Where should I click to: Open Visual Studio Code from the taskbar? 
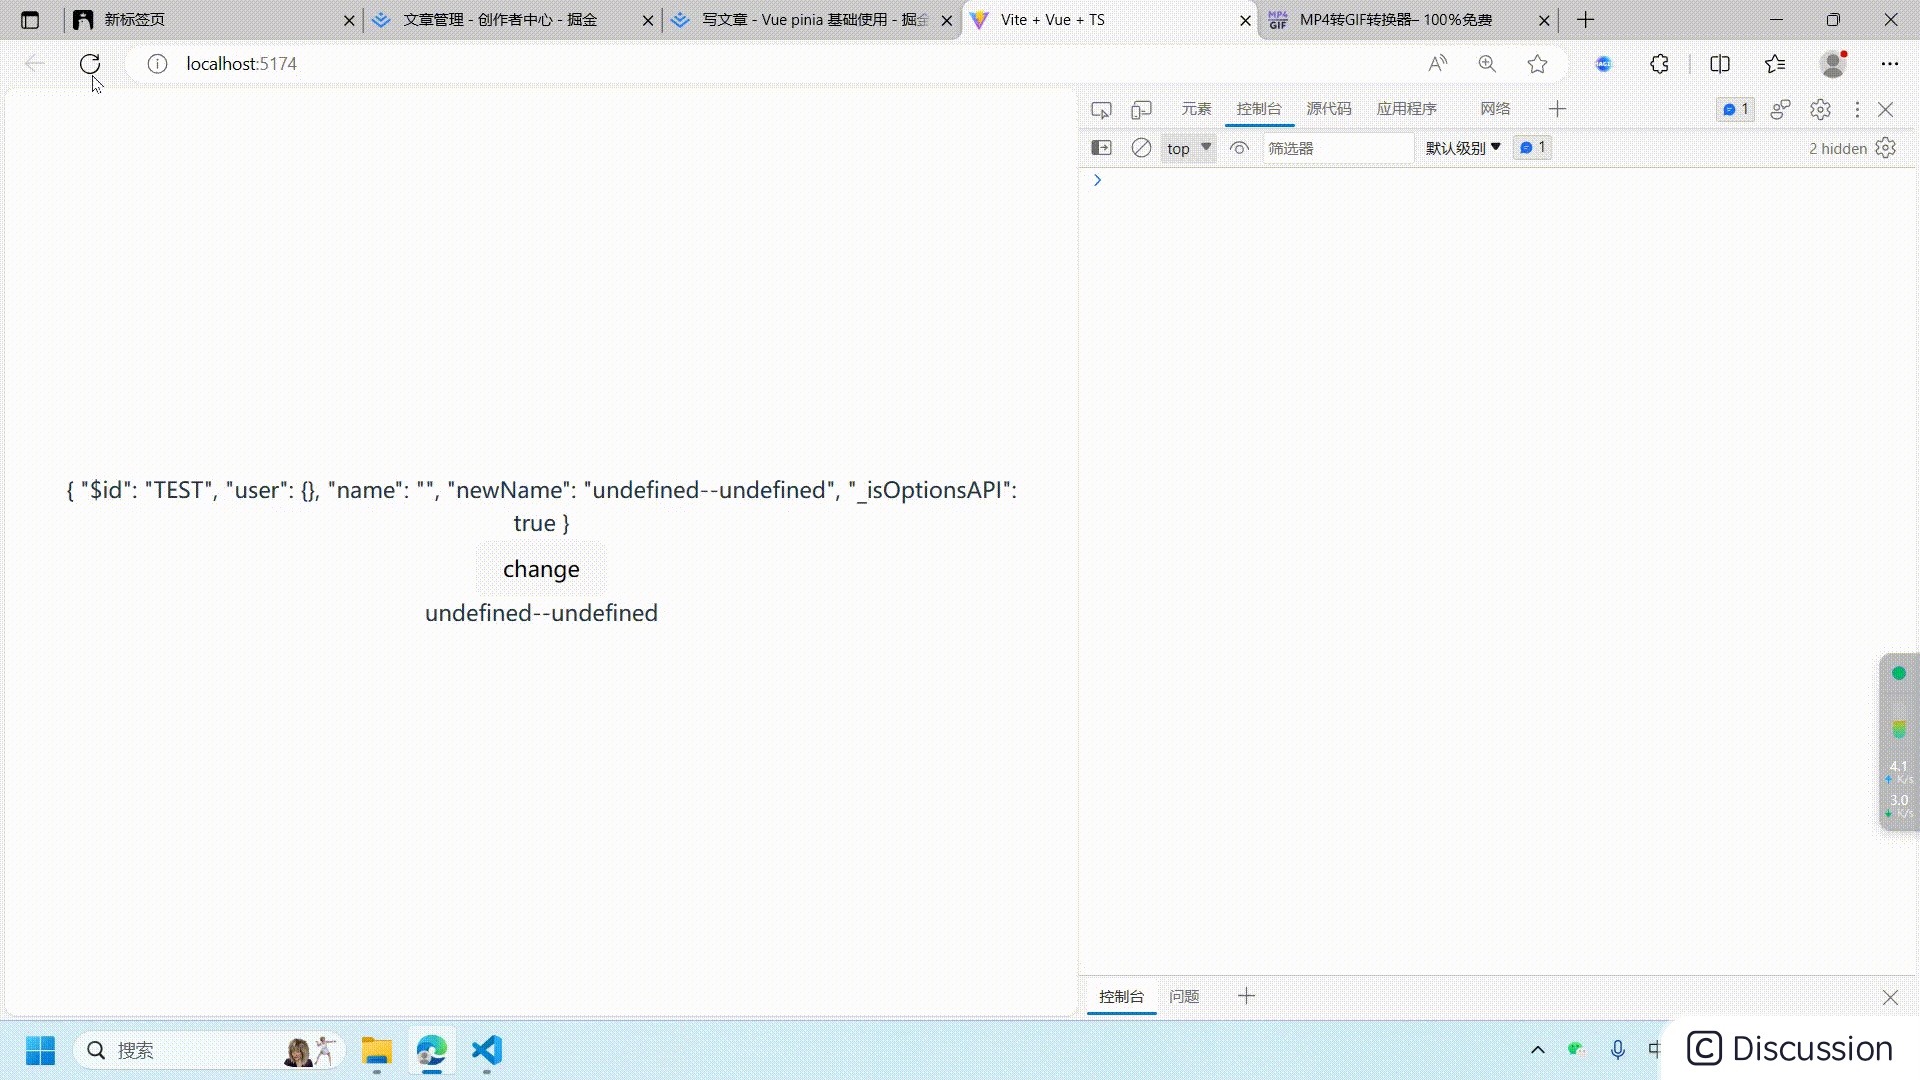[x=487, y=1051]
